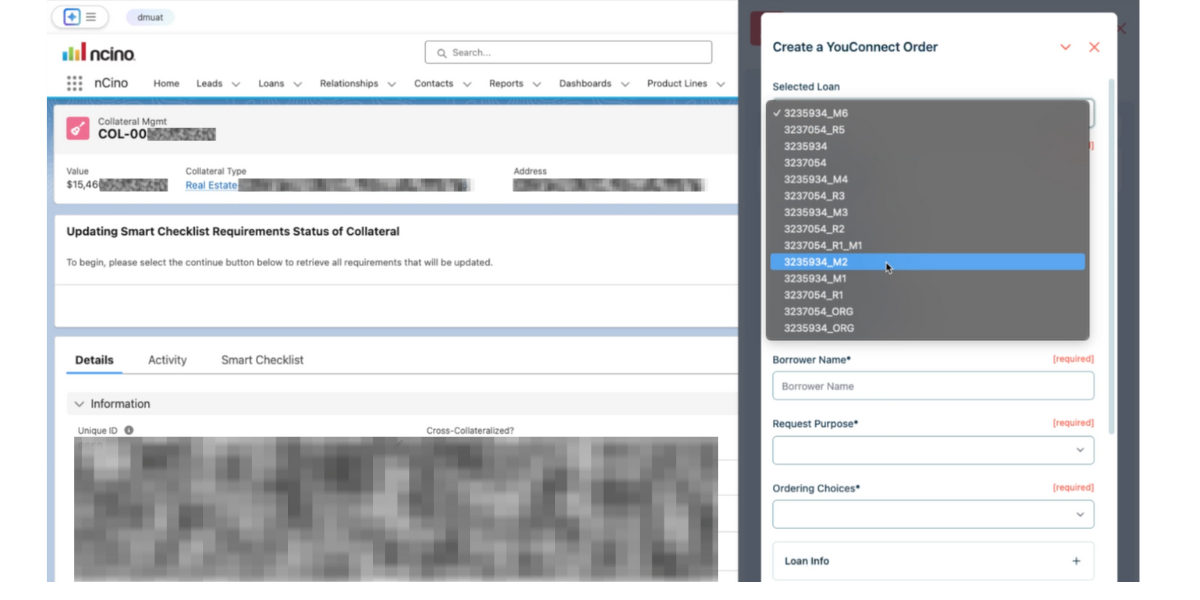Click the Borrower Name input field
This screenshot has width=1200, height=600.
click(x=933, y=386)
